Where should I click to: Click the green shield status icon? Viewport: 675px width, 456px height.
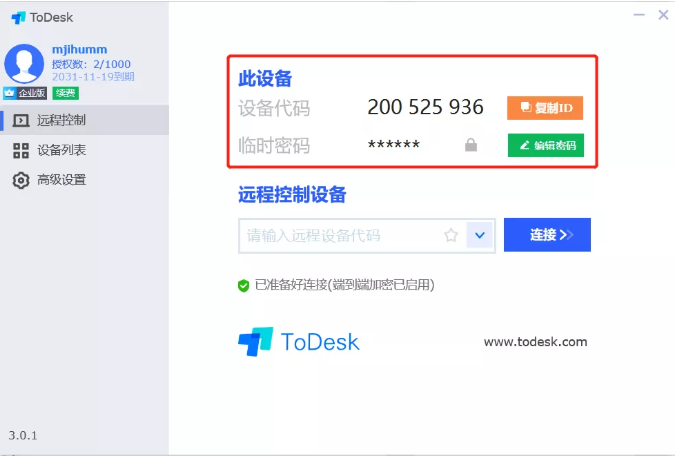243,285
